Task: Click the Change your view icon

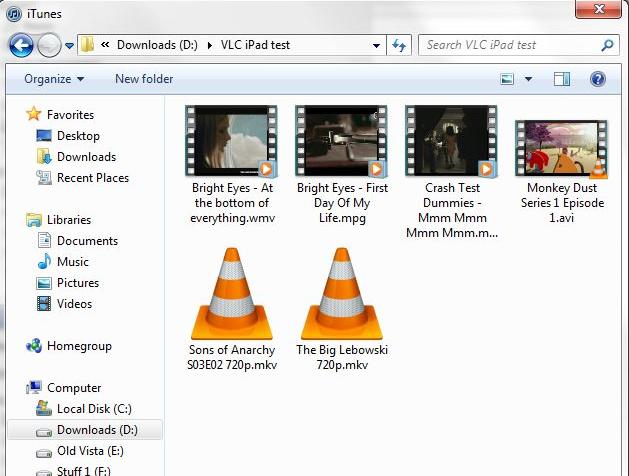Action: point(507,79)
